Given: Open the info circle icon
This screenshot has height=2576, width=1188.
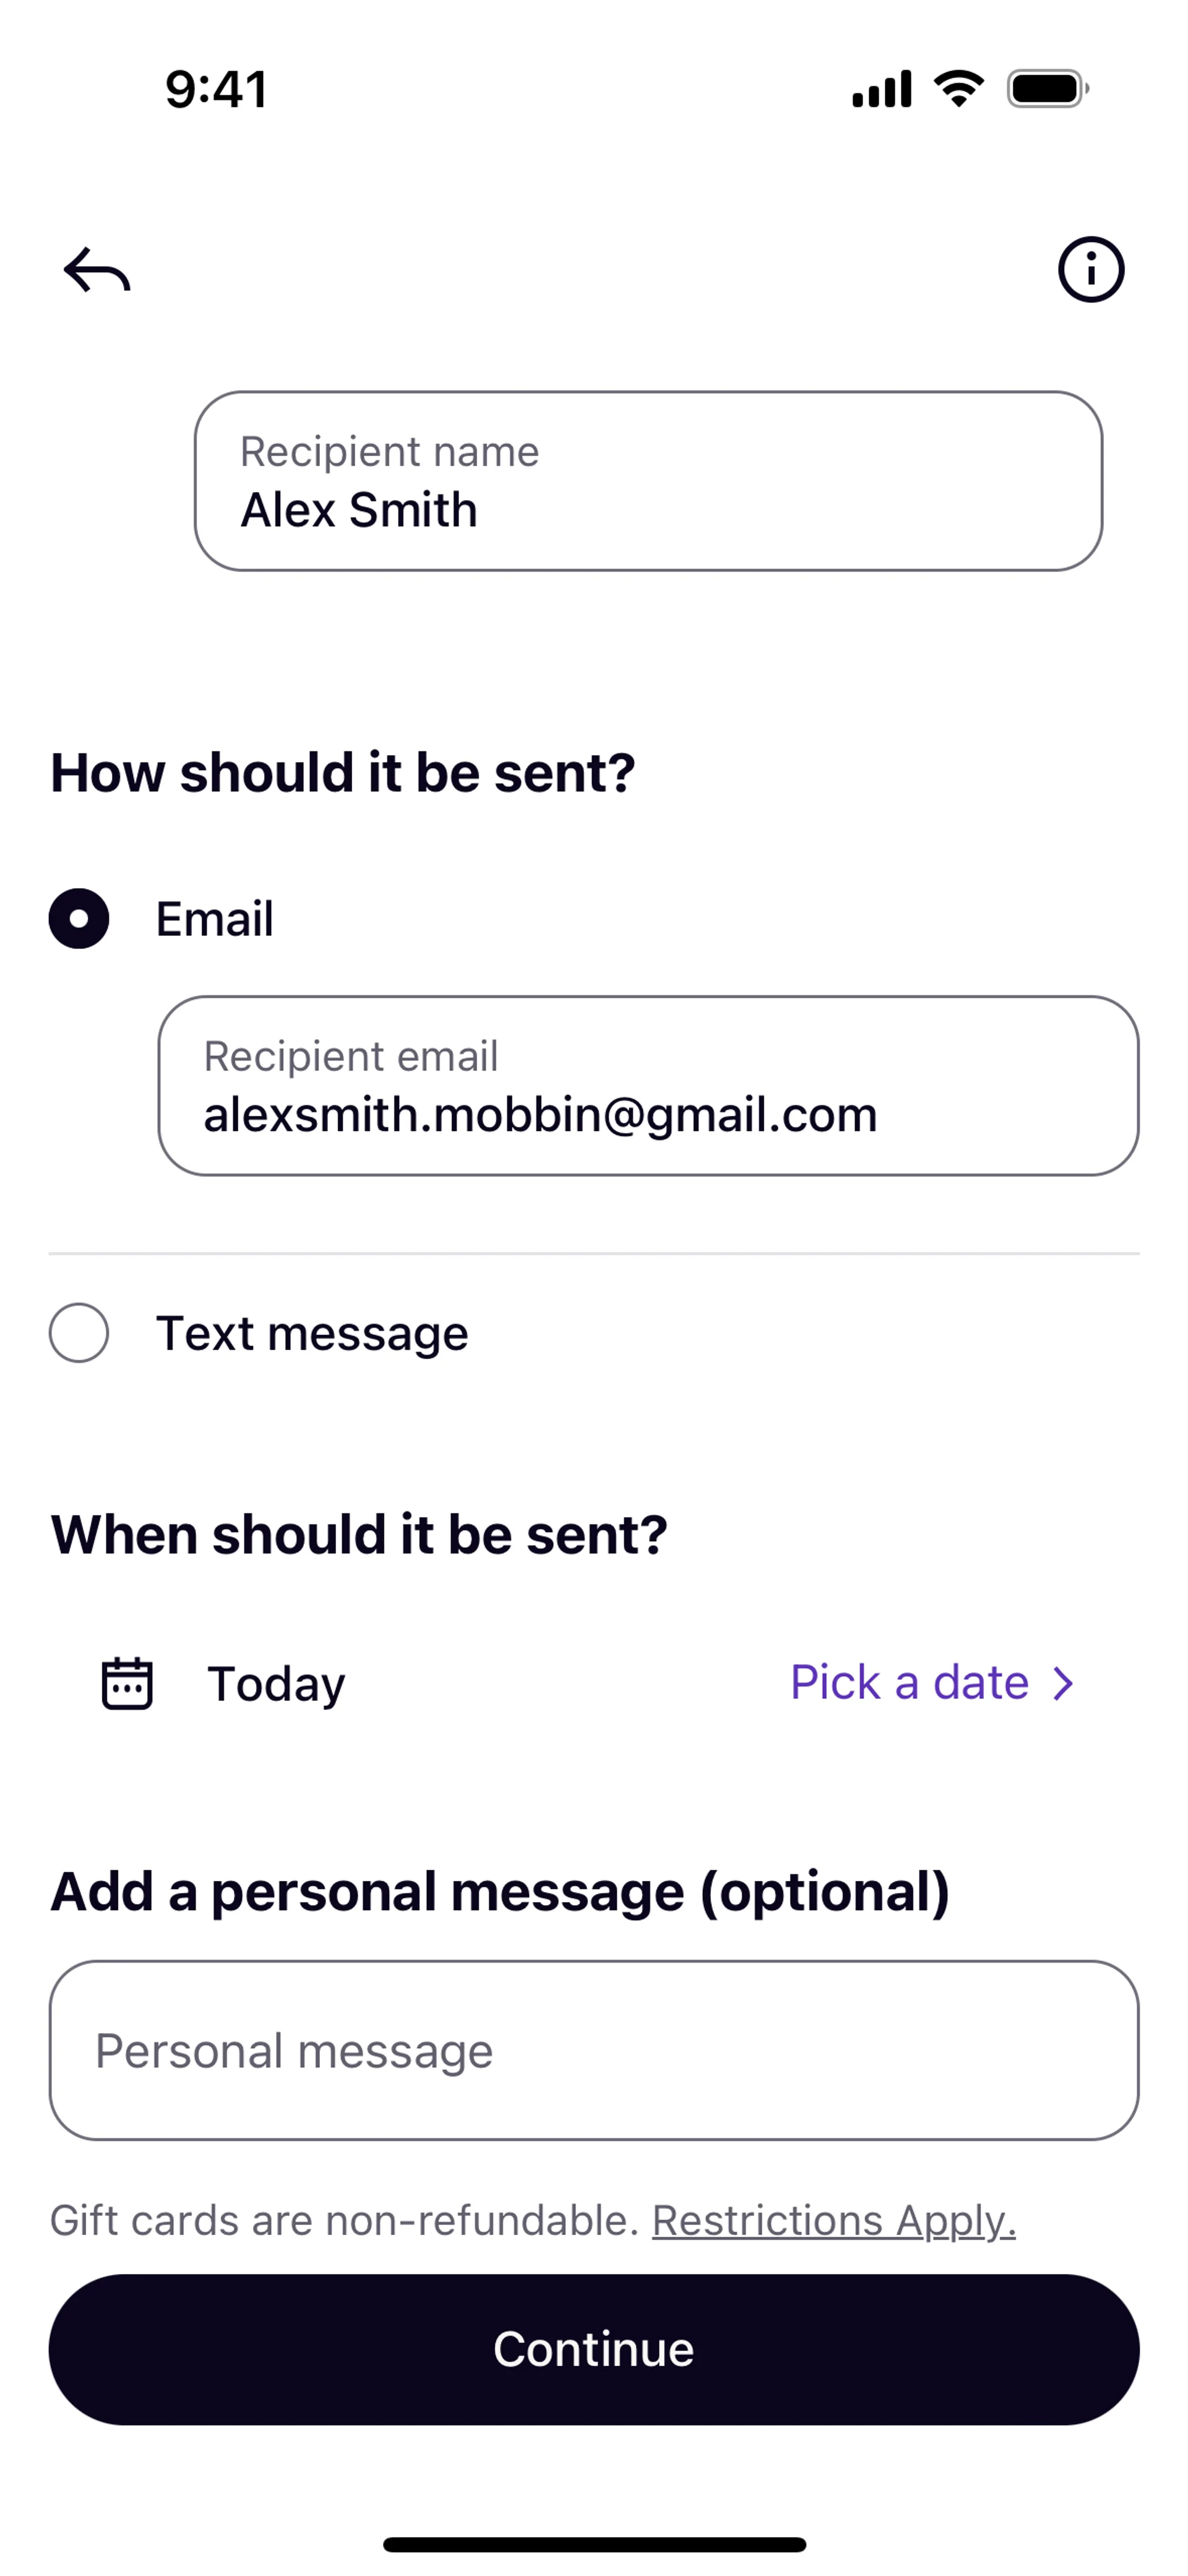Looking at the screenshot, I should click(1091, 269).
